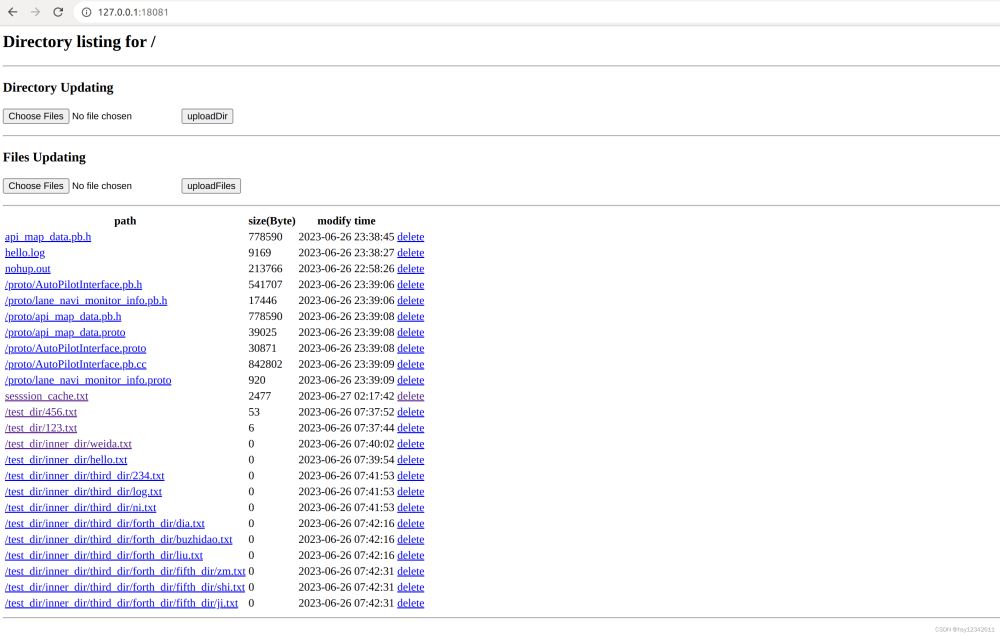This screenshot has width=1000, height=636.
Task: Open /proto/AutoPilotInterface.pb.h link
Action: (x=73, y=285)
